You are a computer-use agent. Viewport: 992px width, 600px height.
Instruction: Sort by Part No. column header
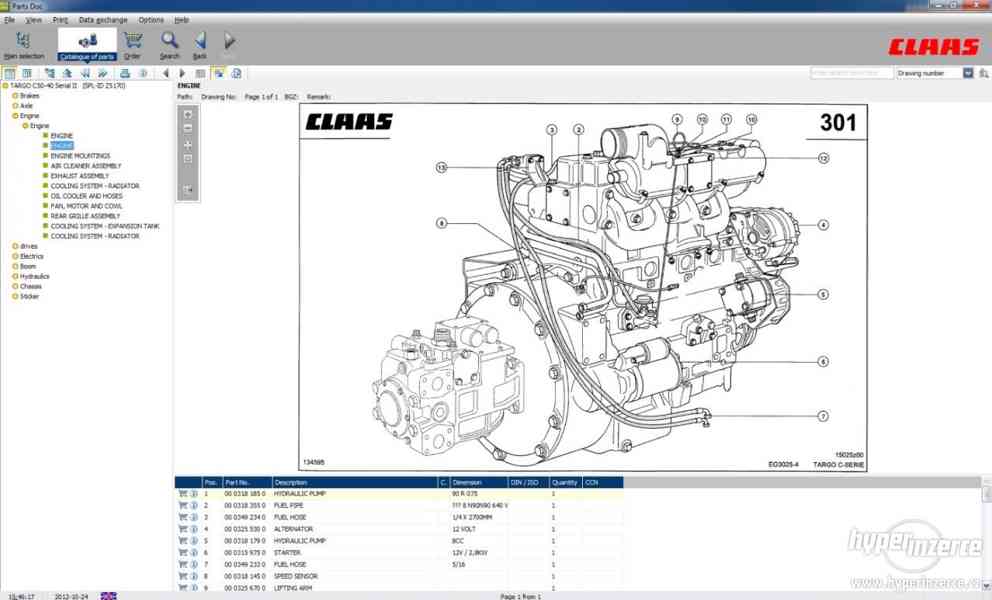pos(247,482)
